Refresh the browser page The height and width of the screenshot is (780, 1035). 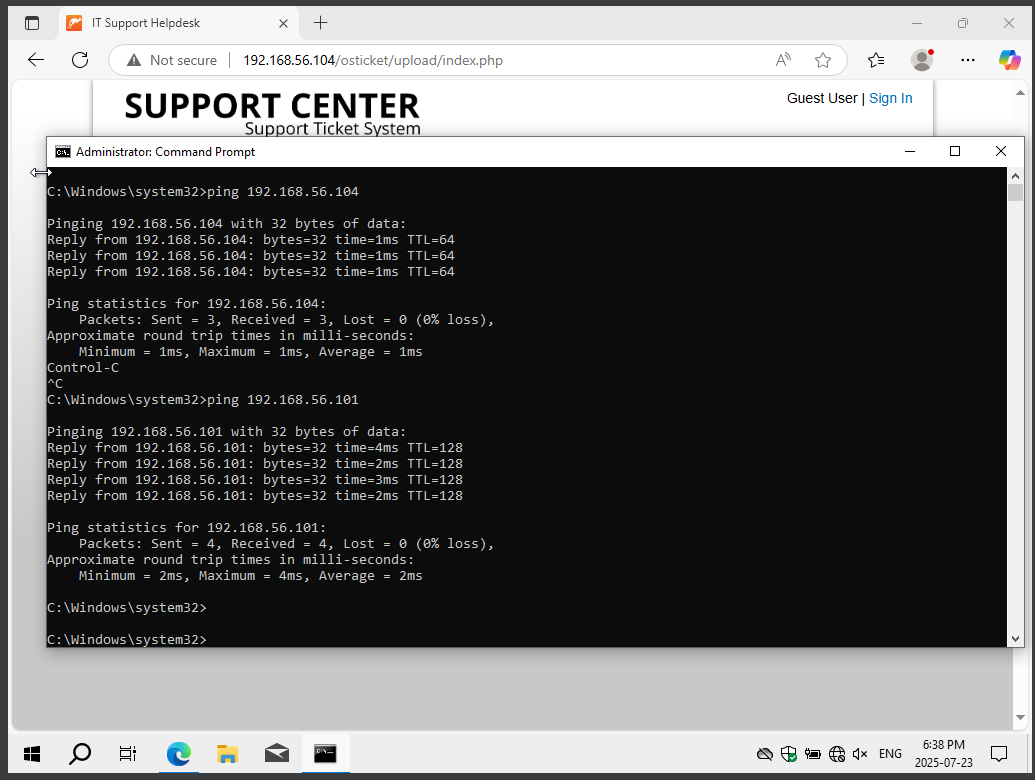[80, 60]
